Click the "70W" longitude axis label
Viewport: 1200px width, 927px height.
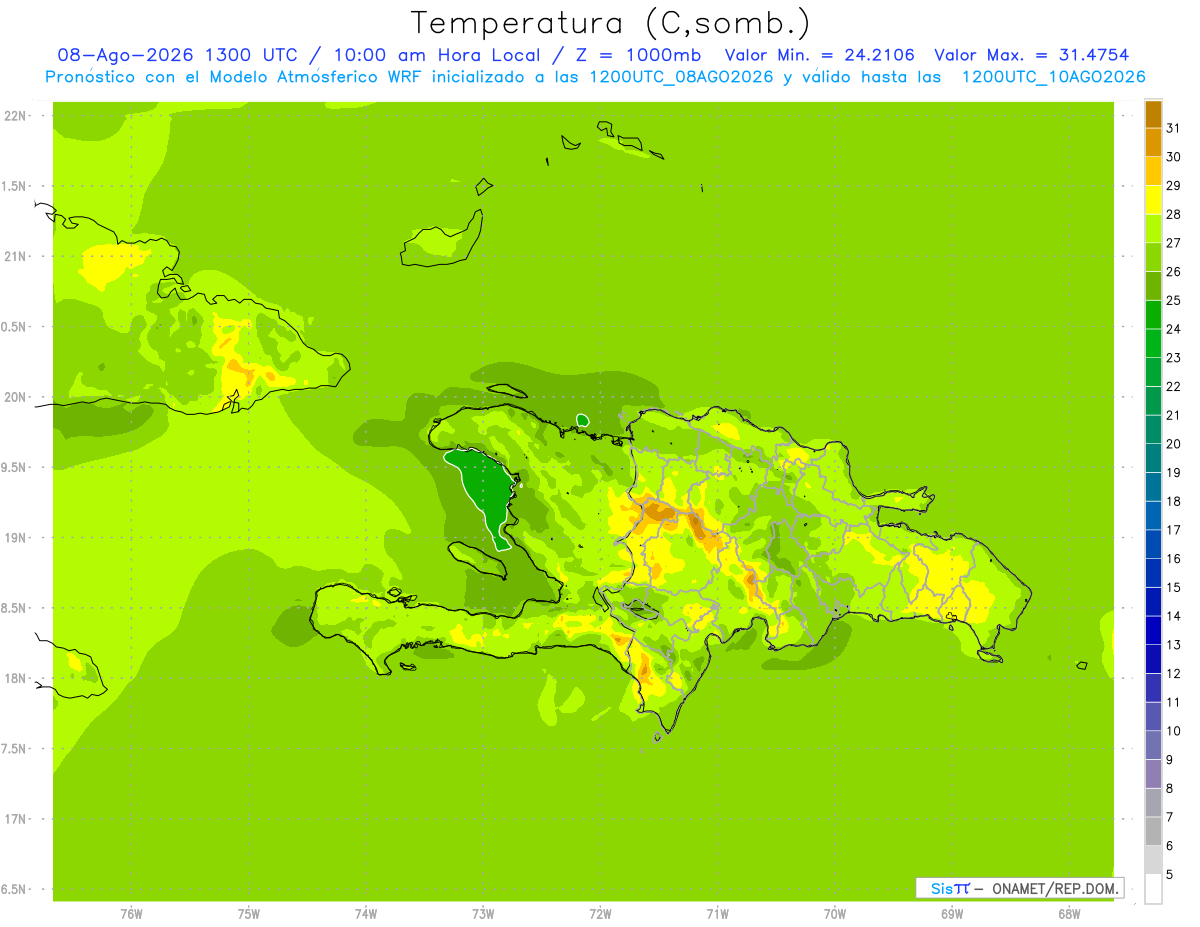coord(835,913)
